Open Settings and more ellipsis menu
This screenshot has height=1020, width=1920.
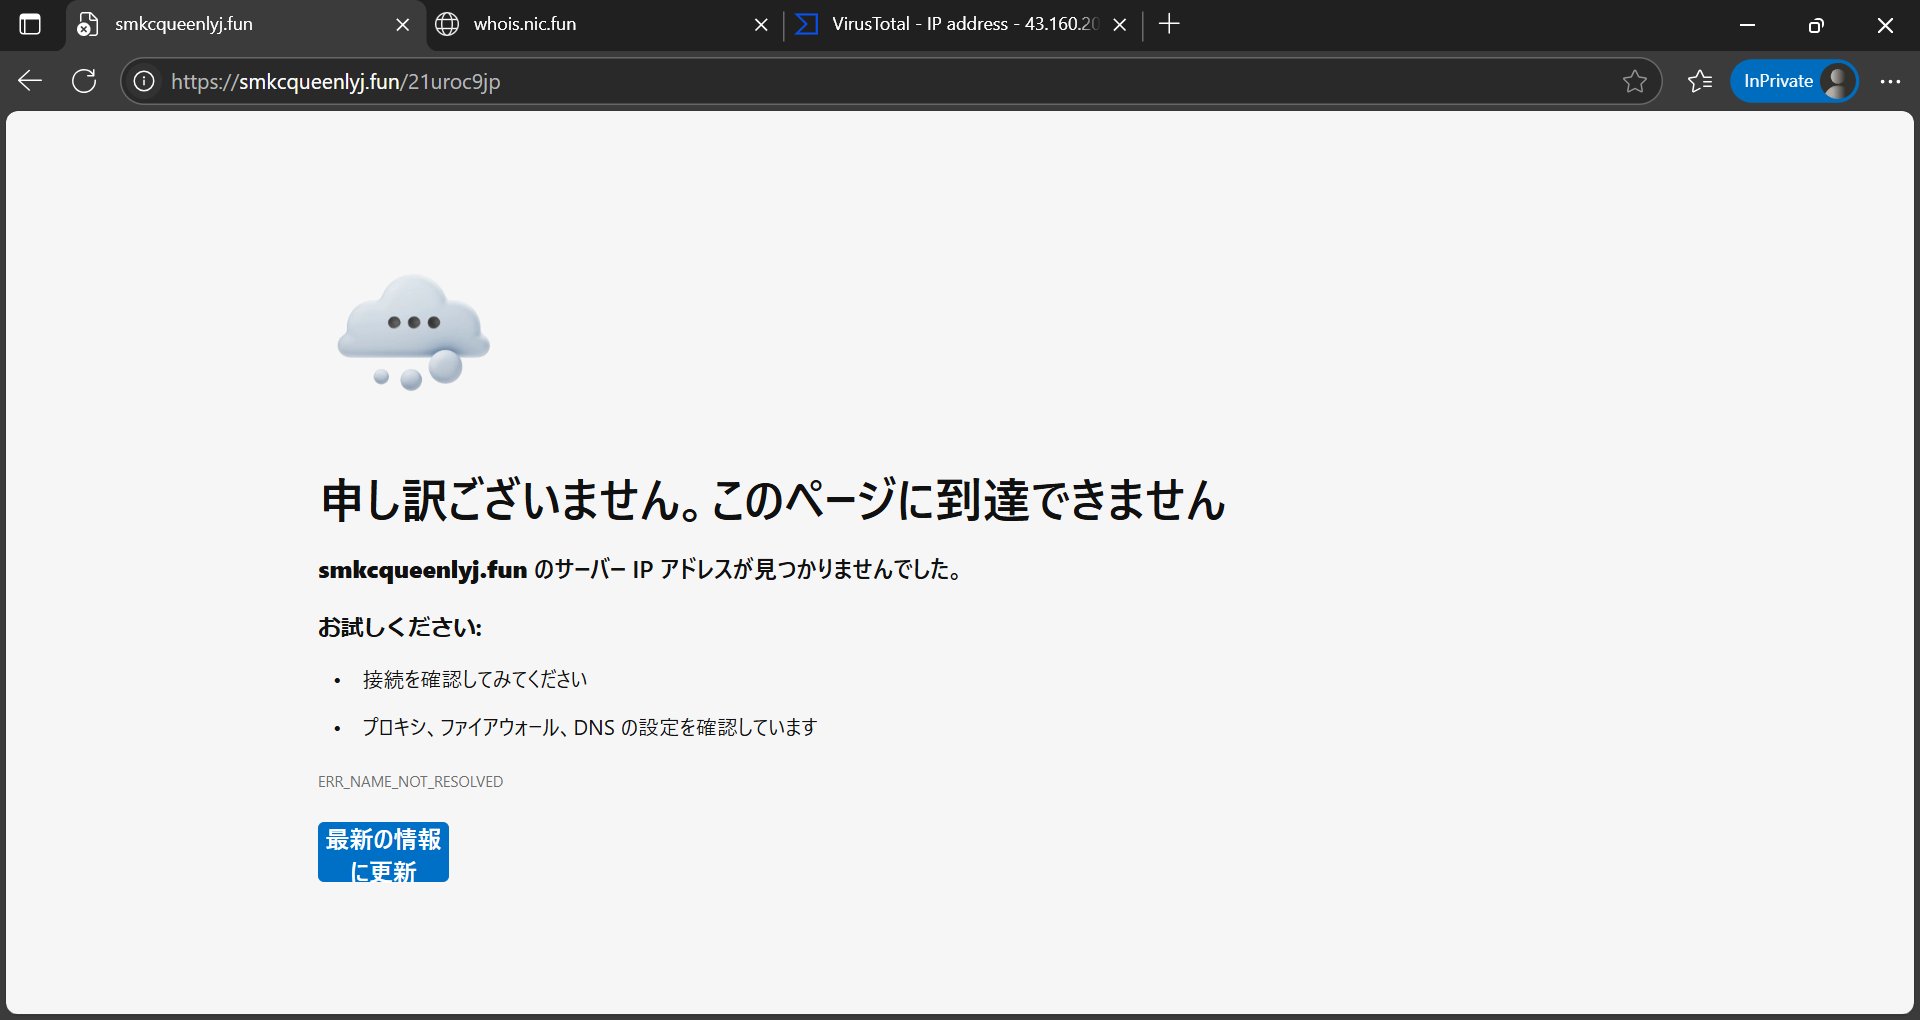[x=1890, y=81]
